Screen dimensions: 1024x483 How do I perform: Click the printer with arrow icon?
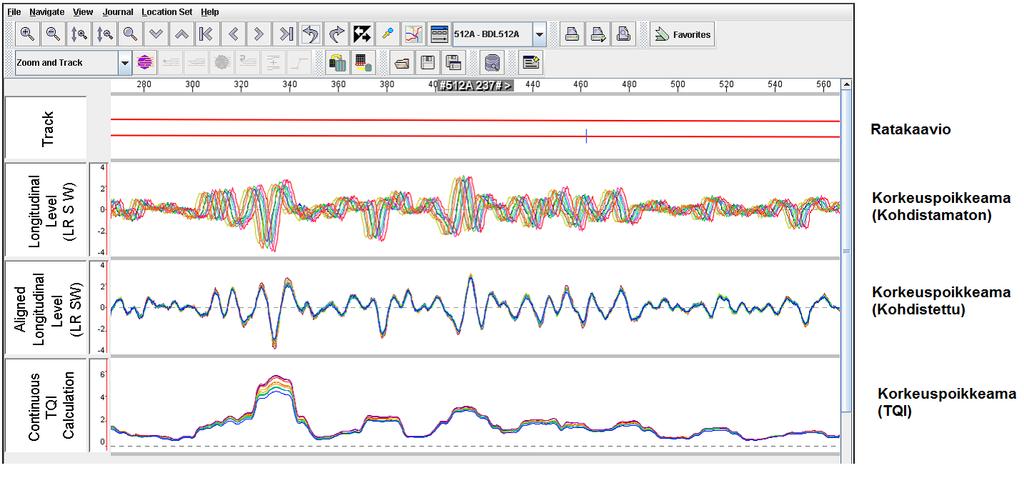click(598, 34)
